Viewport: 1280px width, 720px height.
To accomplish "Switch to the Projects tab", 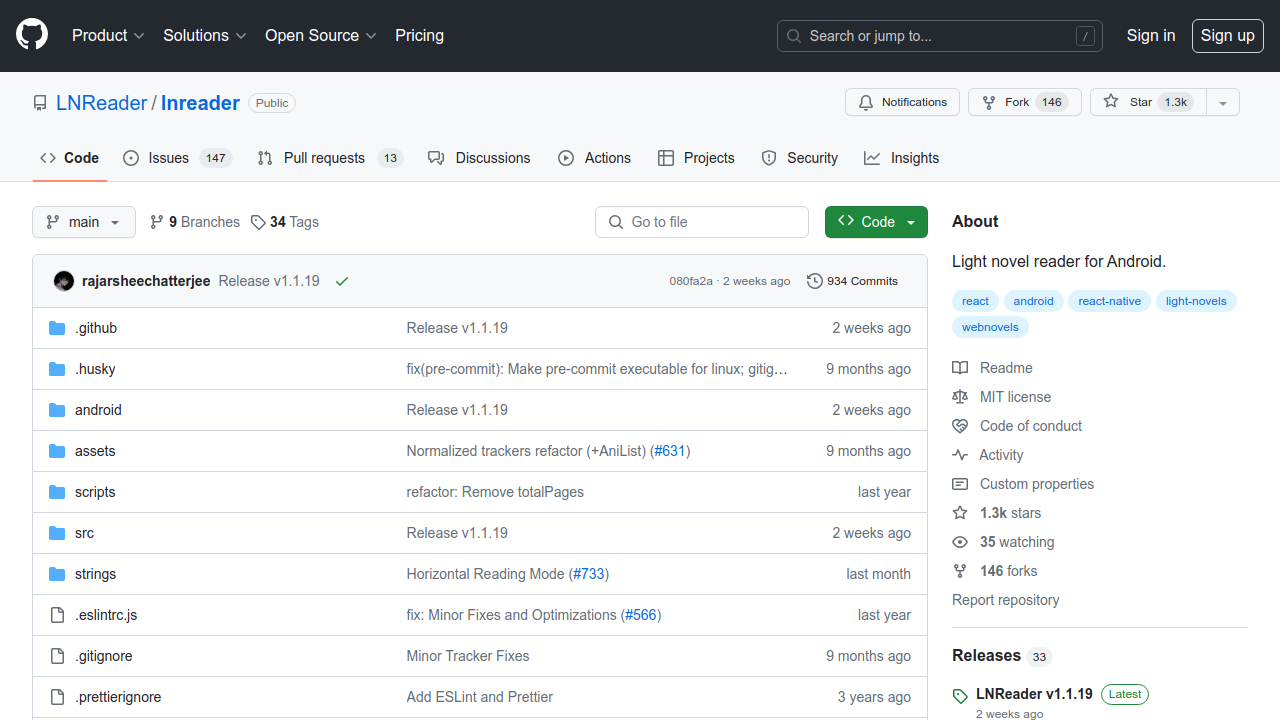I will pos(696,158).
